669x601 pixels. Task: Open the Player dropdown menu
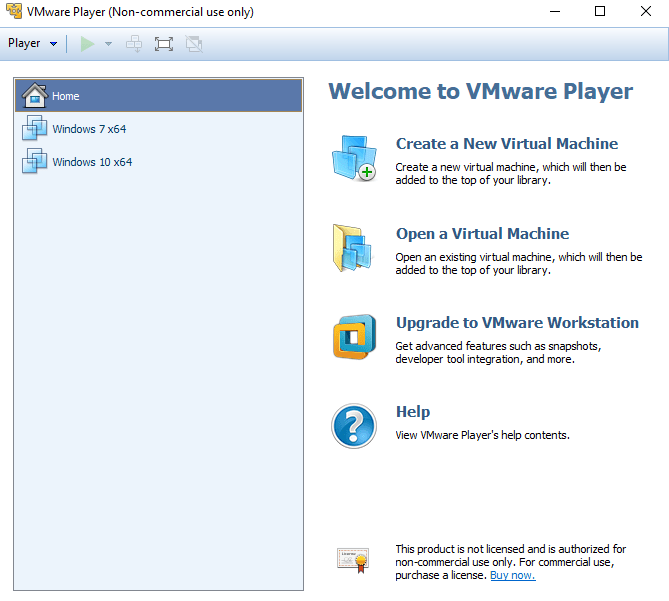click(x=32, y=44)
